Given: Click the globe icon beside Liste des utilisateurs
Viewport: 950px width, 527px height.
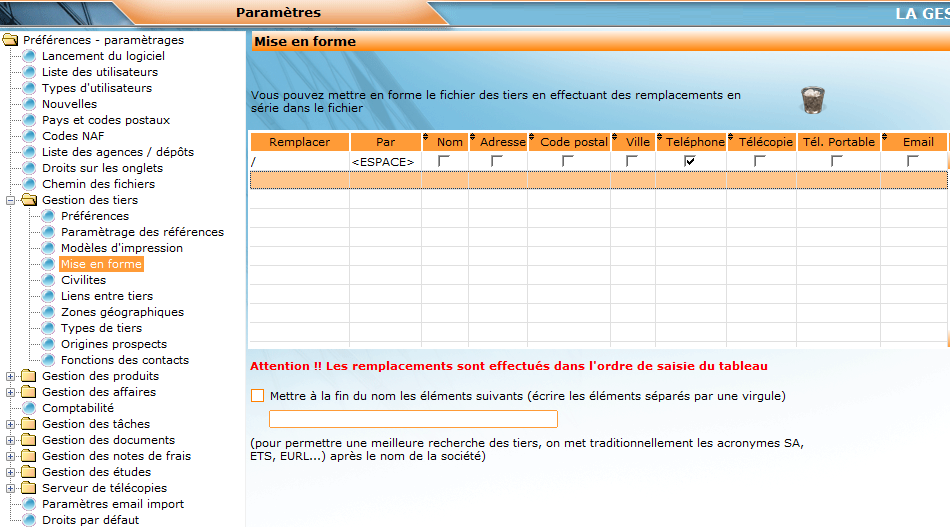Looking at the screenshot, I should 29,72.
